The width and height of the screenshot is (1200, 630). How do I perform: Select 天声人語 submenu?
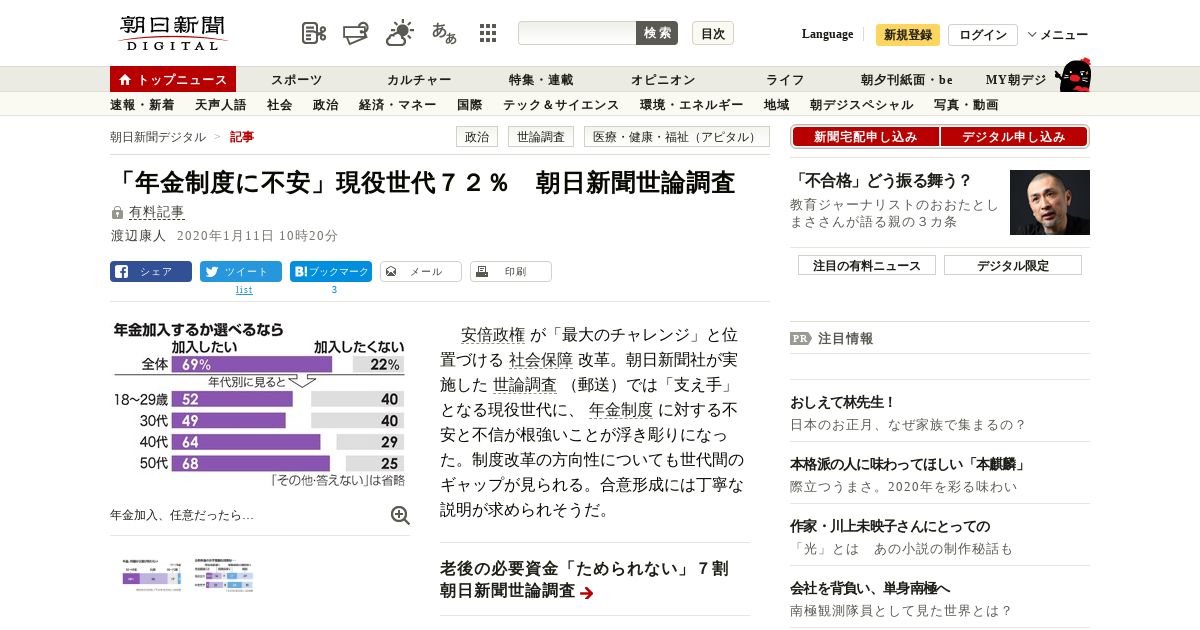point(220,104)
